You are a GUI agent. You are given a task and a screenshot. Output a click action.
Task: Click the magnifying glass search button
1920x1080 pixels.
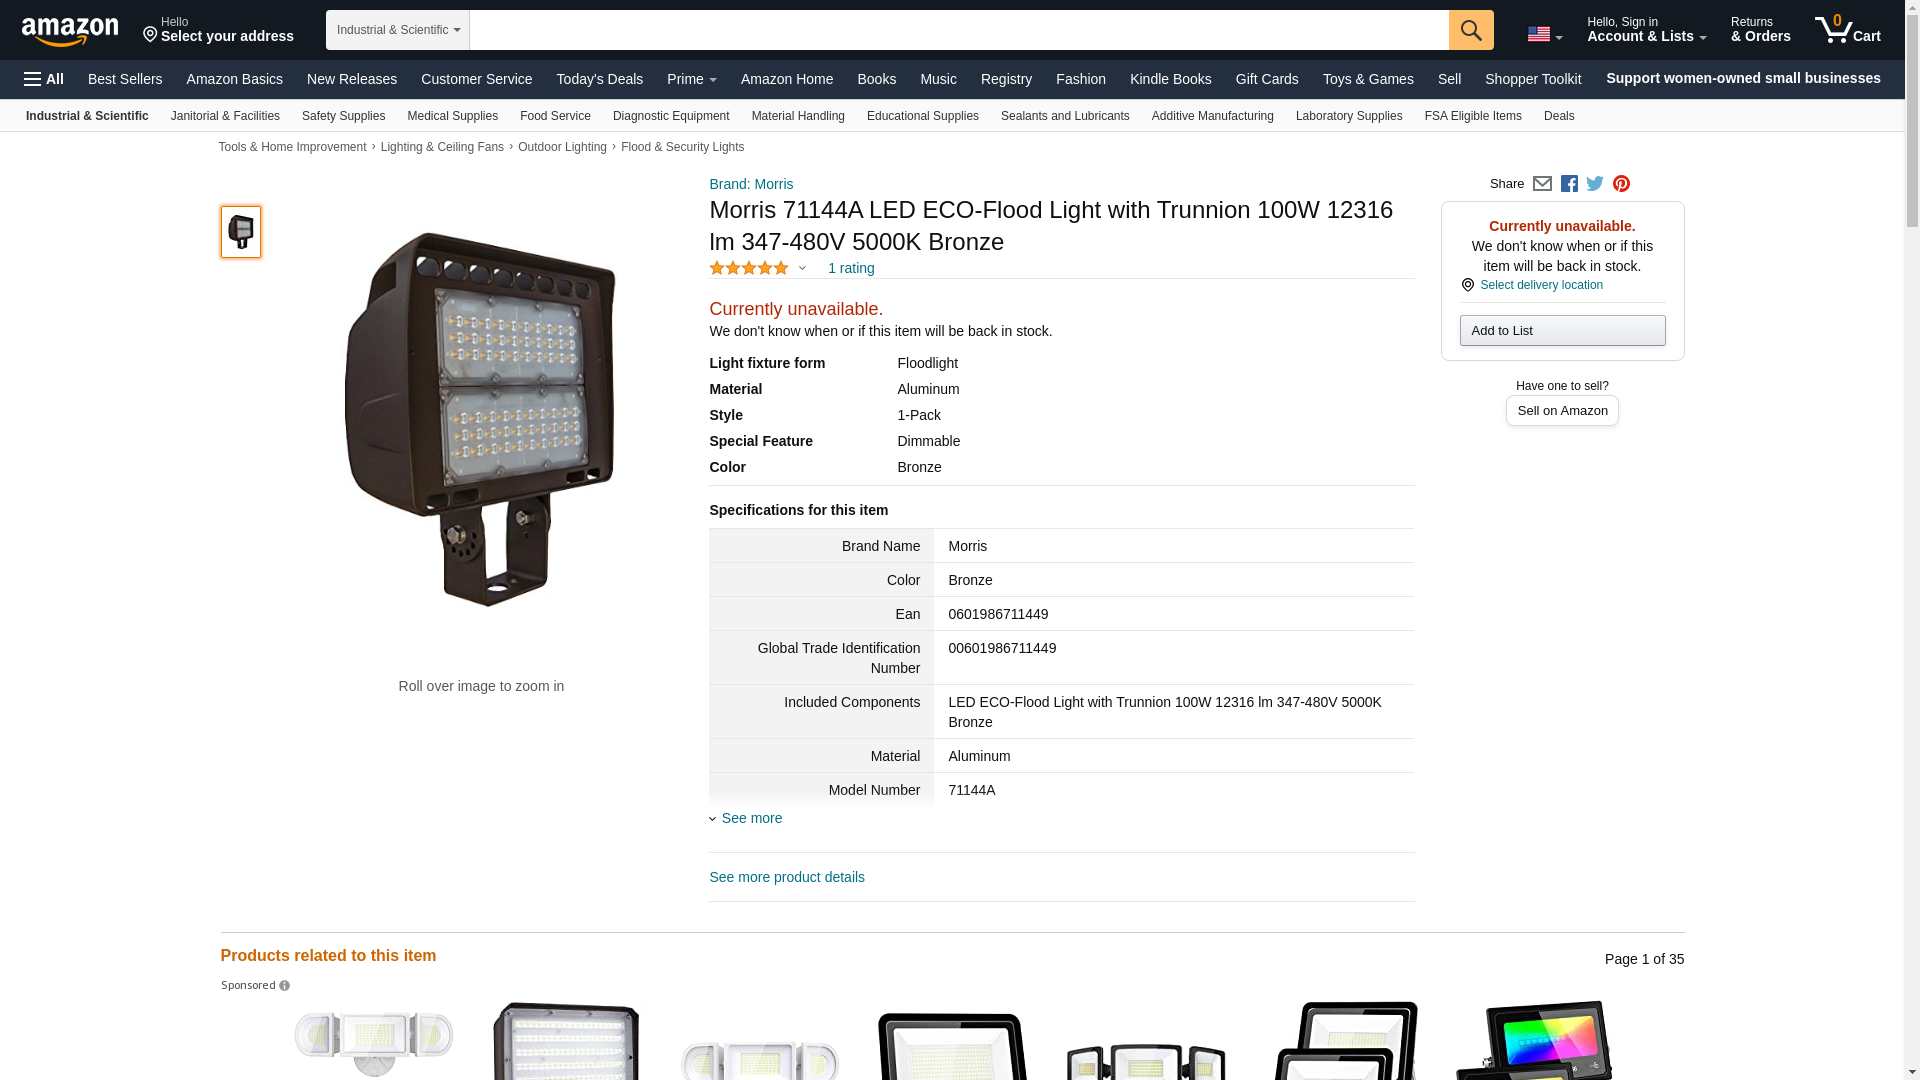(1471, 30)
